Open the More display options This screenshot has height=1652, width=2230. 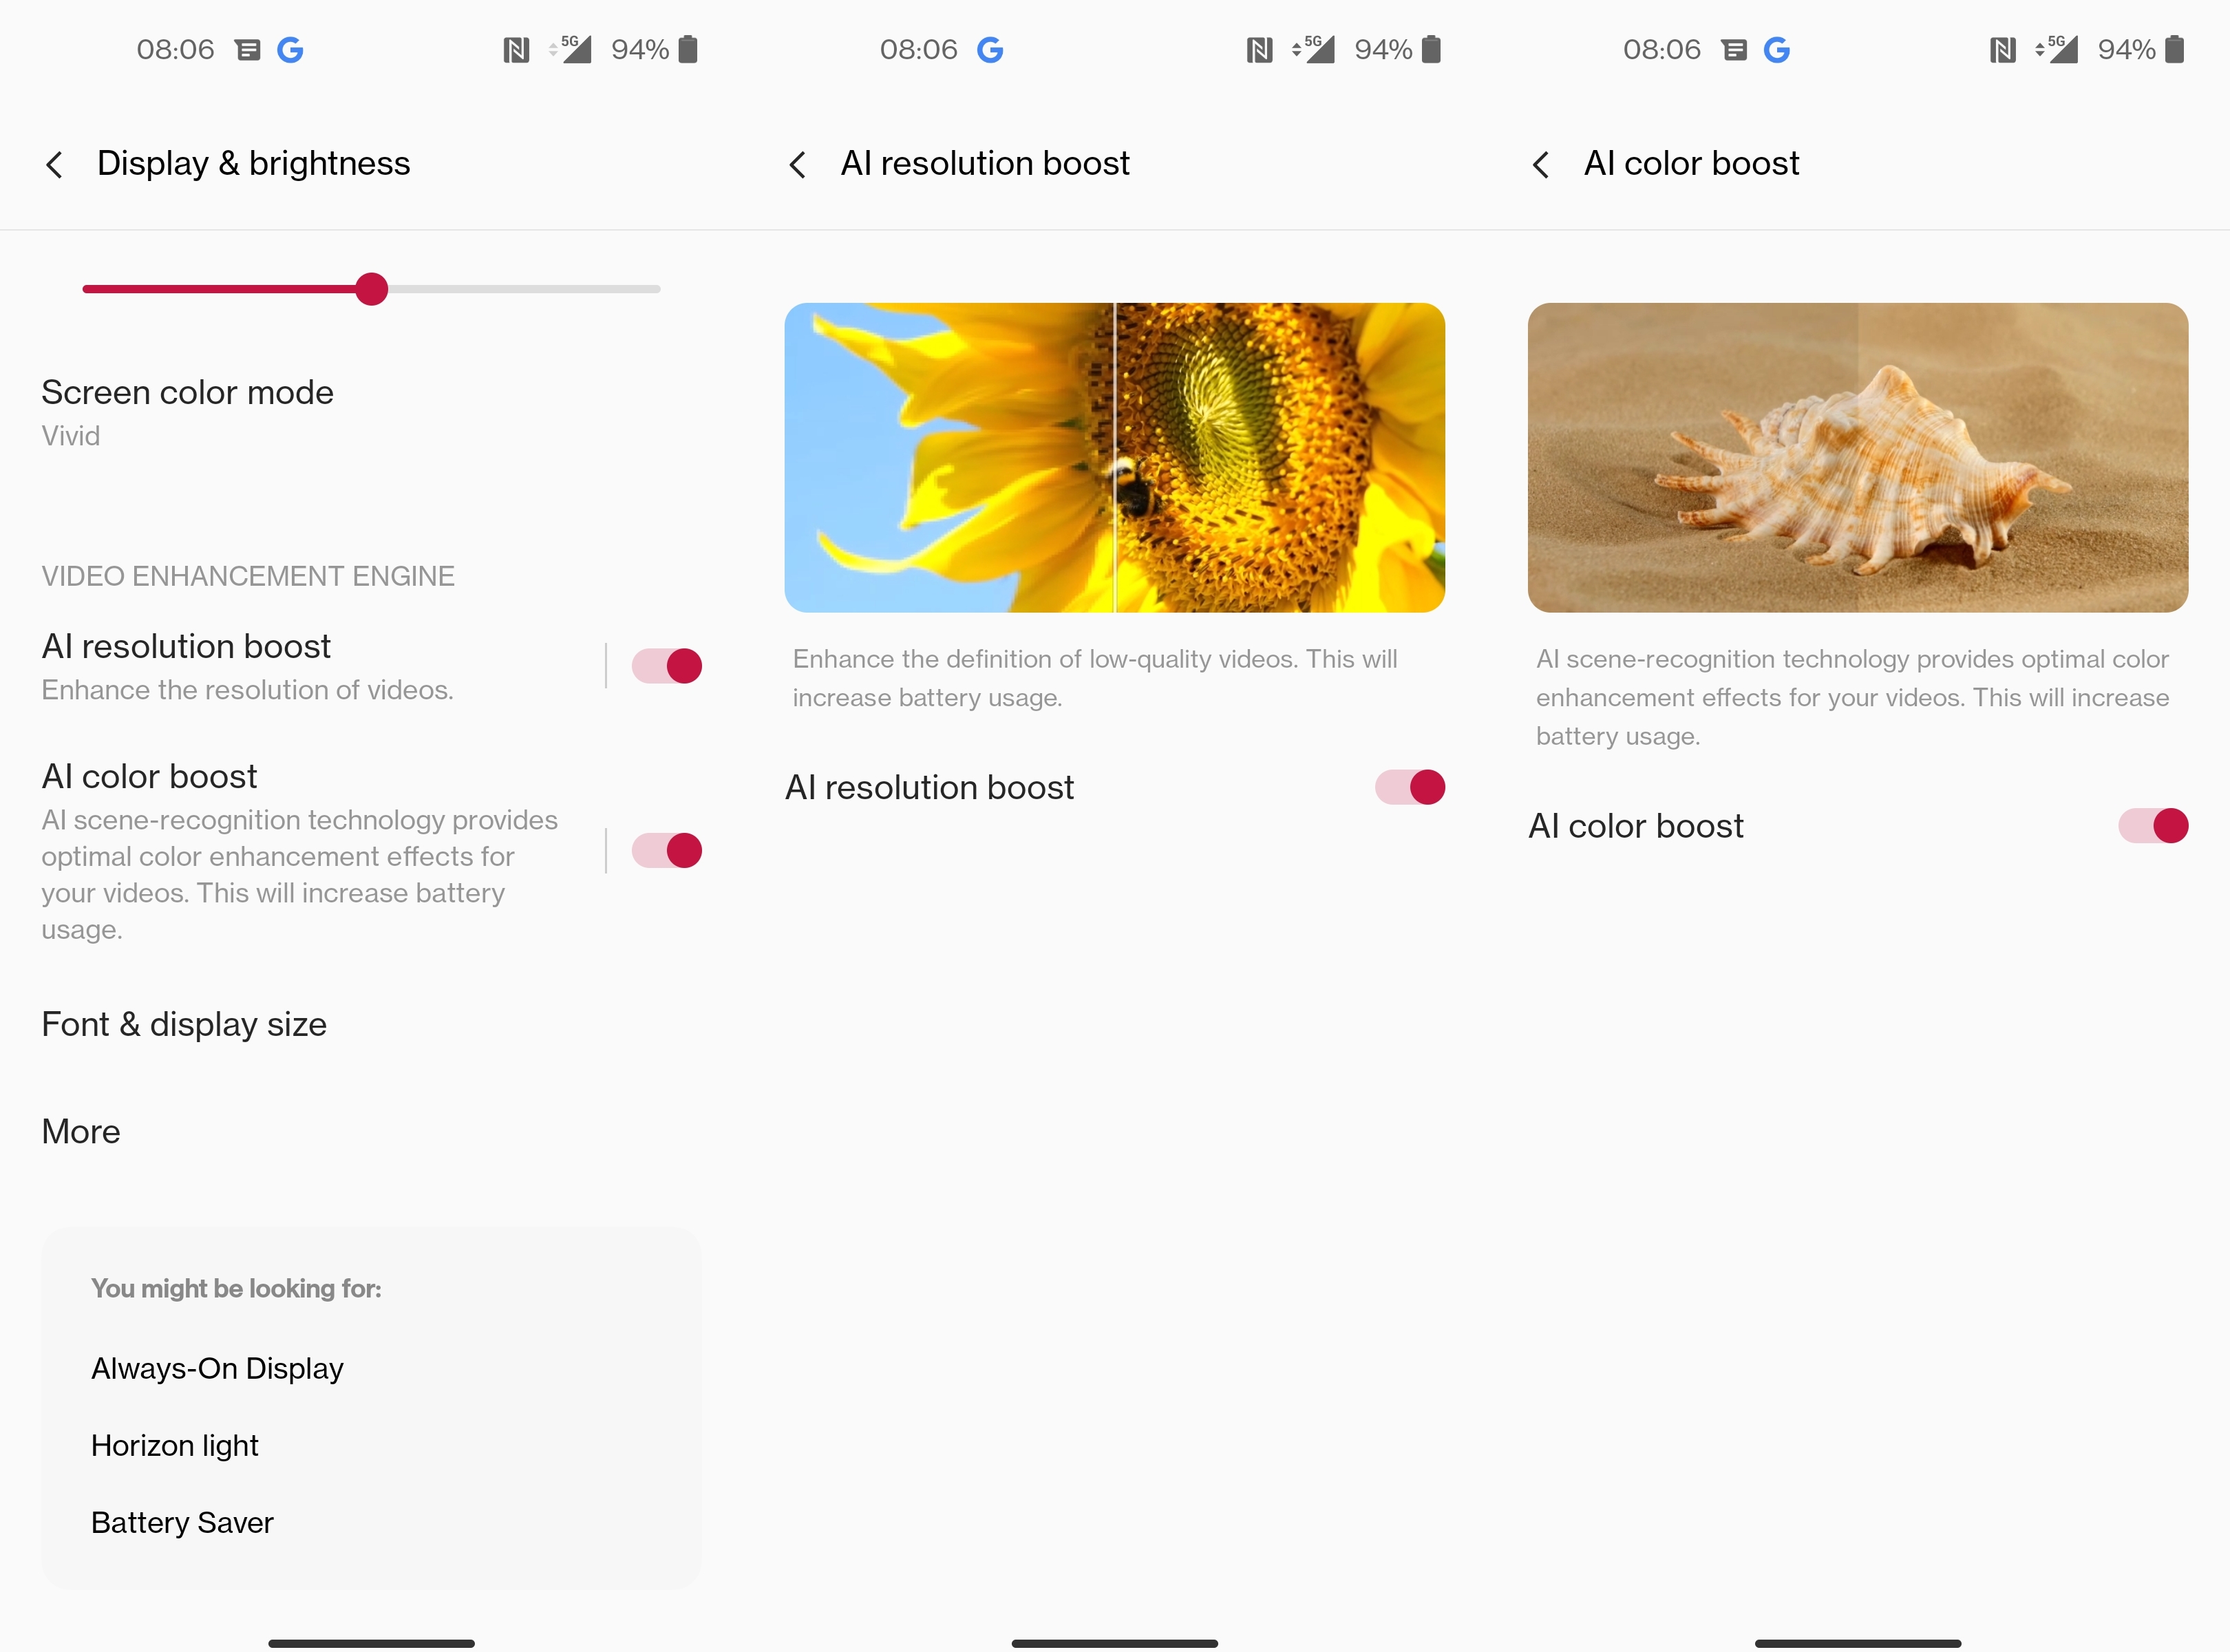[371, 1131]
